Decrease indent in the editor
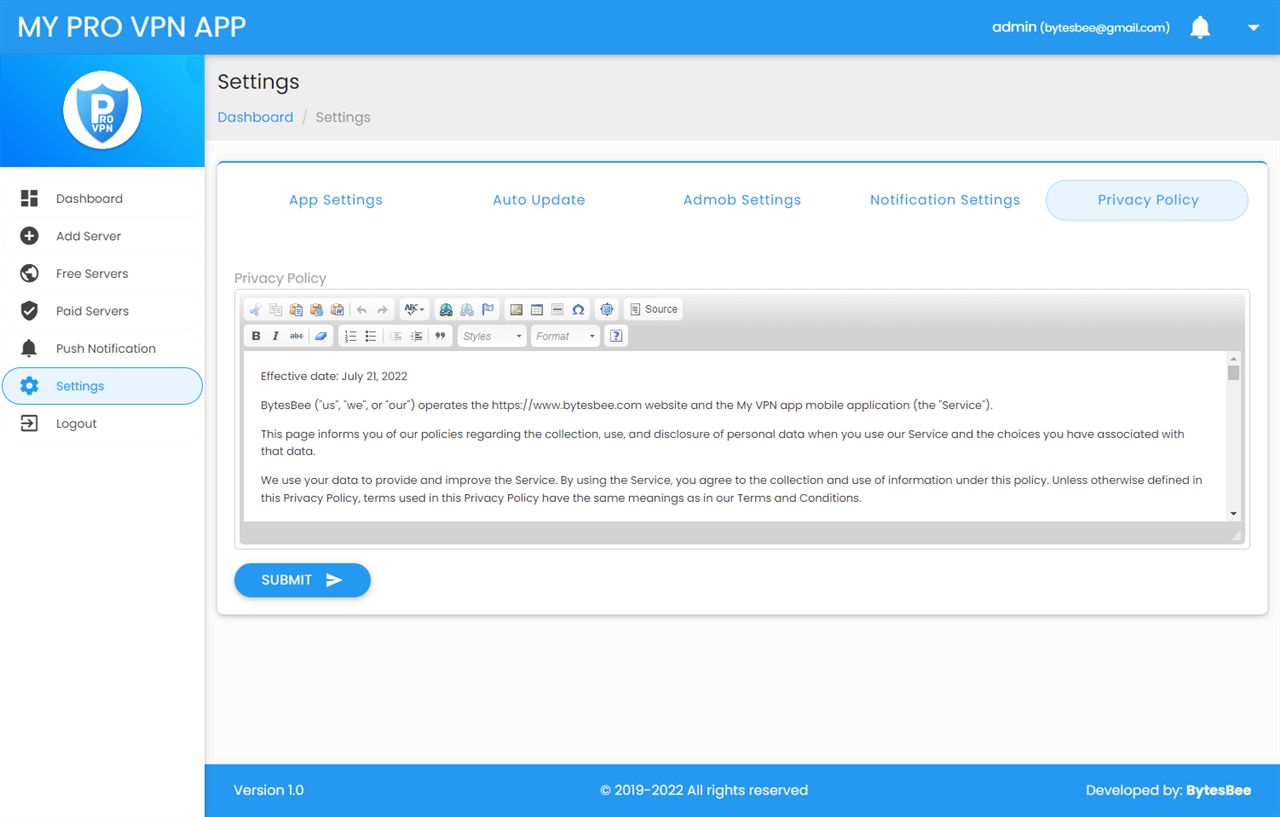The image size is (1280, 817). [x=395, y=337]
